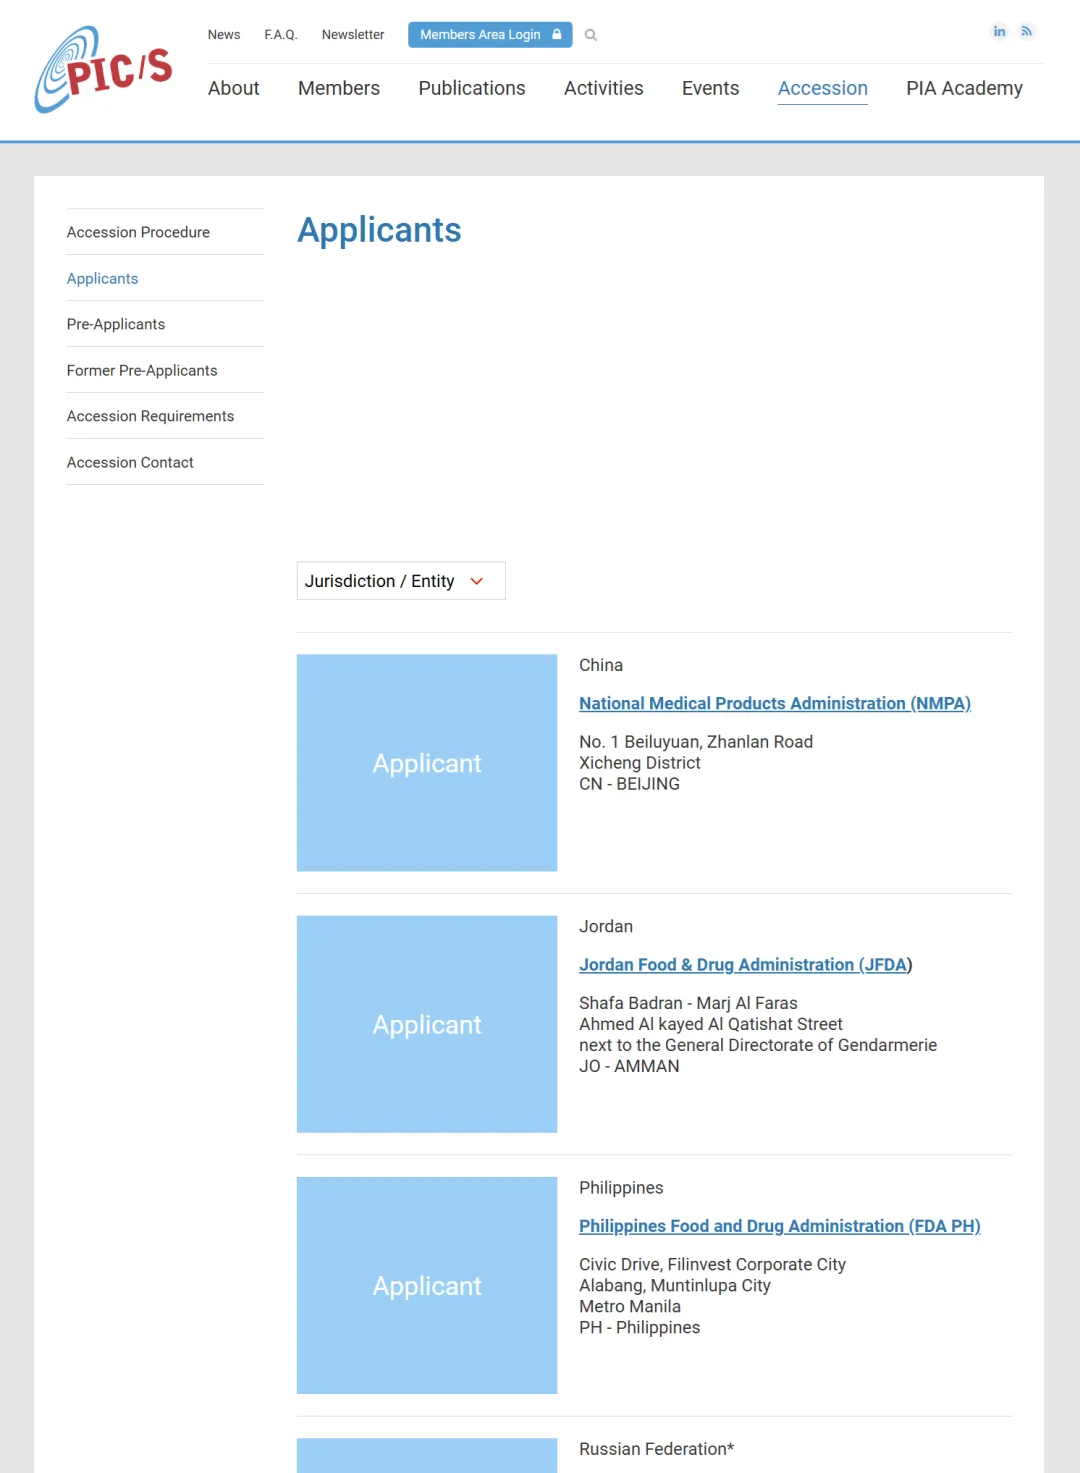Image resolution: width=1080 pixels, height=1473 pixels.
Task: Select the PIA Academy menu item
Action: click(964, 88)
